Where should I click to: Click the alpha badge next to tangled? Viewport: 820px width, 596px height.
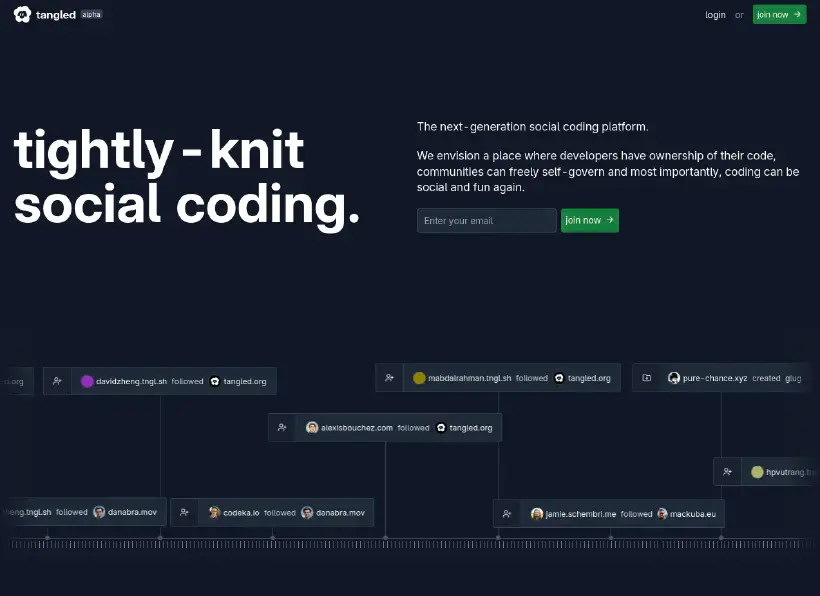[92, 15]
